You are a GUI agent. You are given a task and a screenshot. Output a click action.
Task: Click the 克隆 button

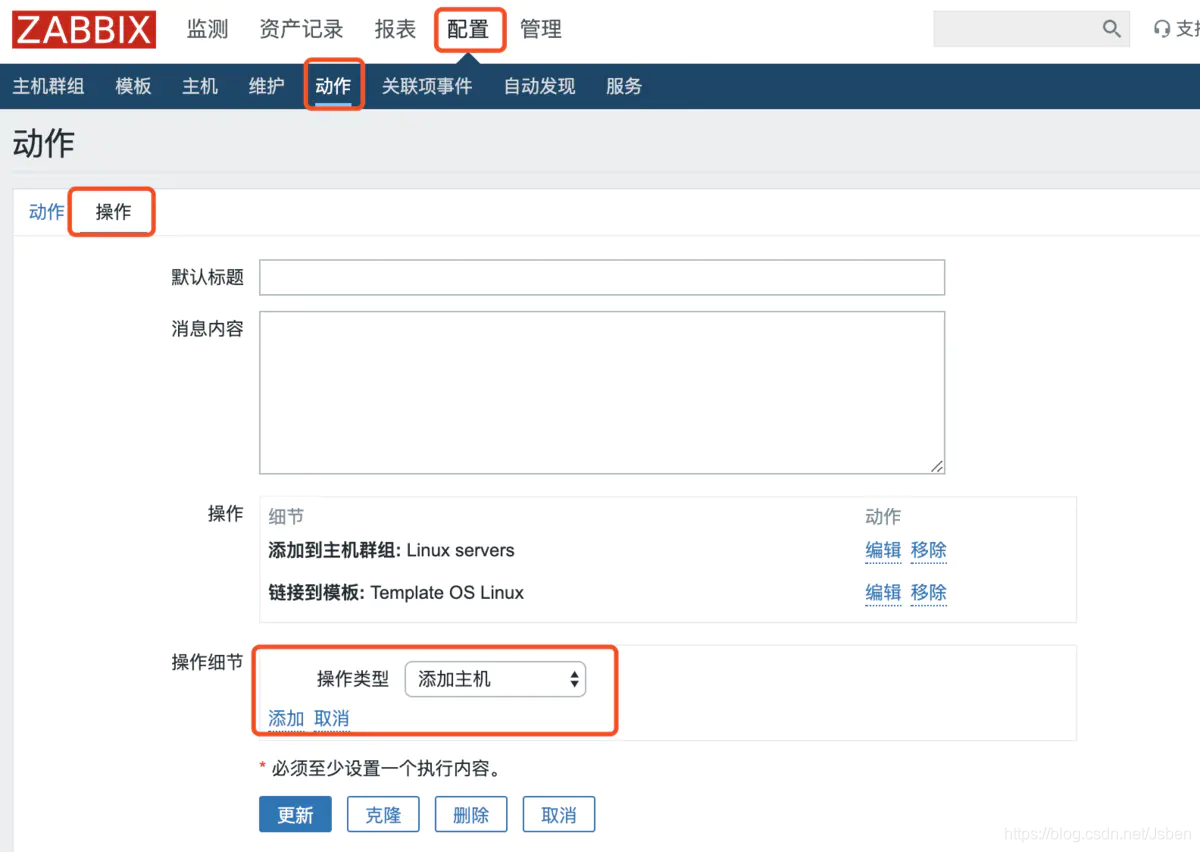pyautogui.click(x=383, y=815)
